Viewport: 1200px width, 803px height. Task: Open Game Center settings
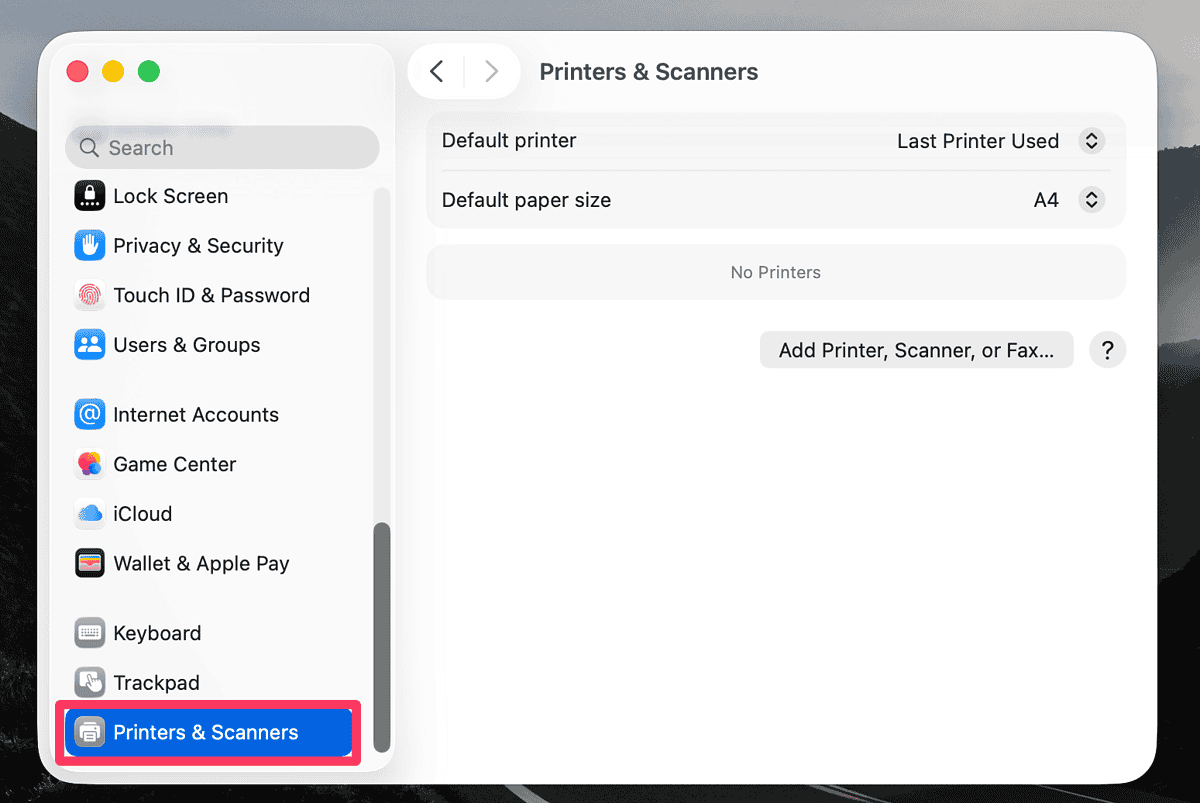89,464
